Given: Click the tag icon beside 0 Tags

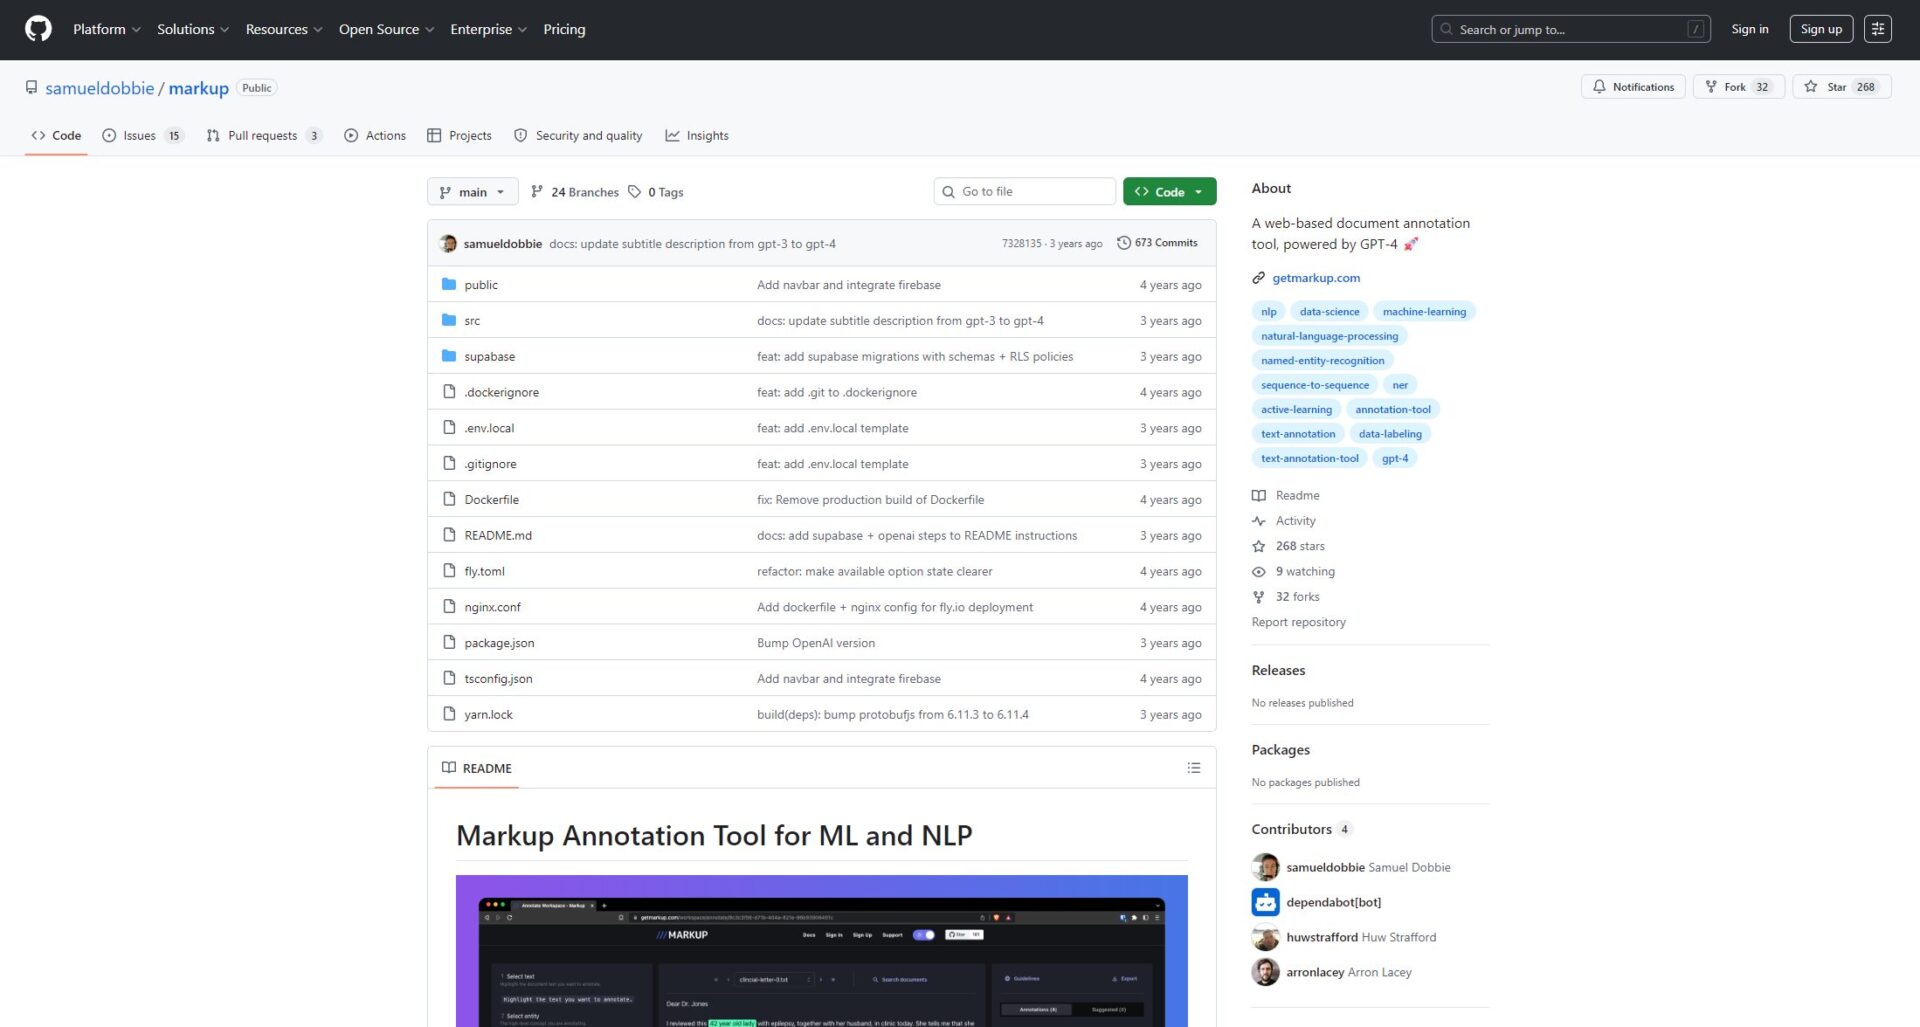Looking at the screenshot, I should [634, 192].
